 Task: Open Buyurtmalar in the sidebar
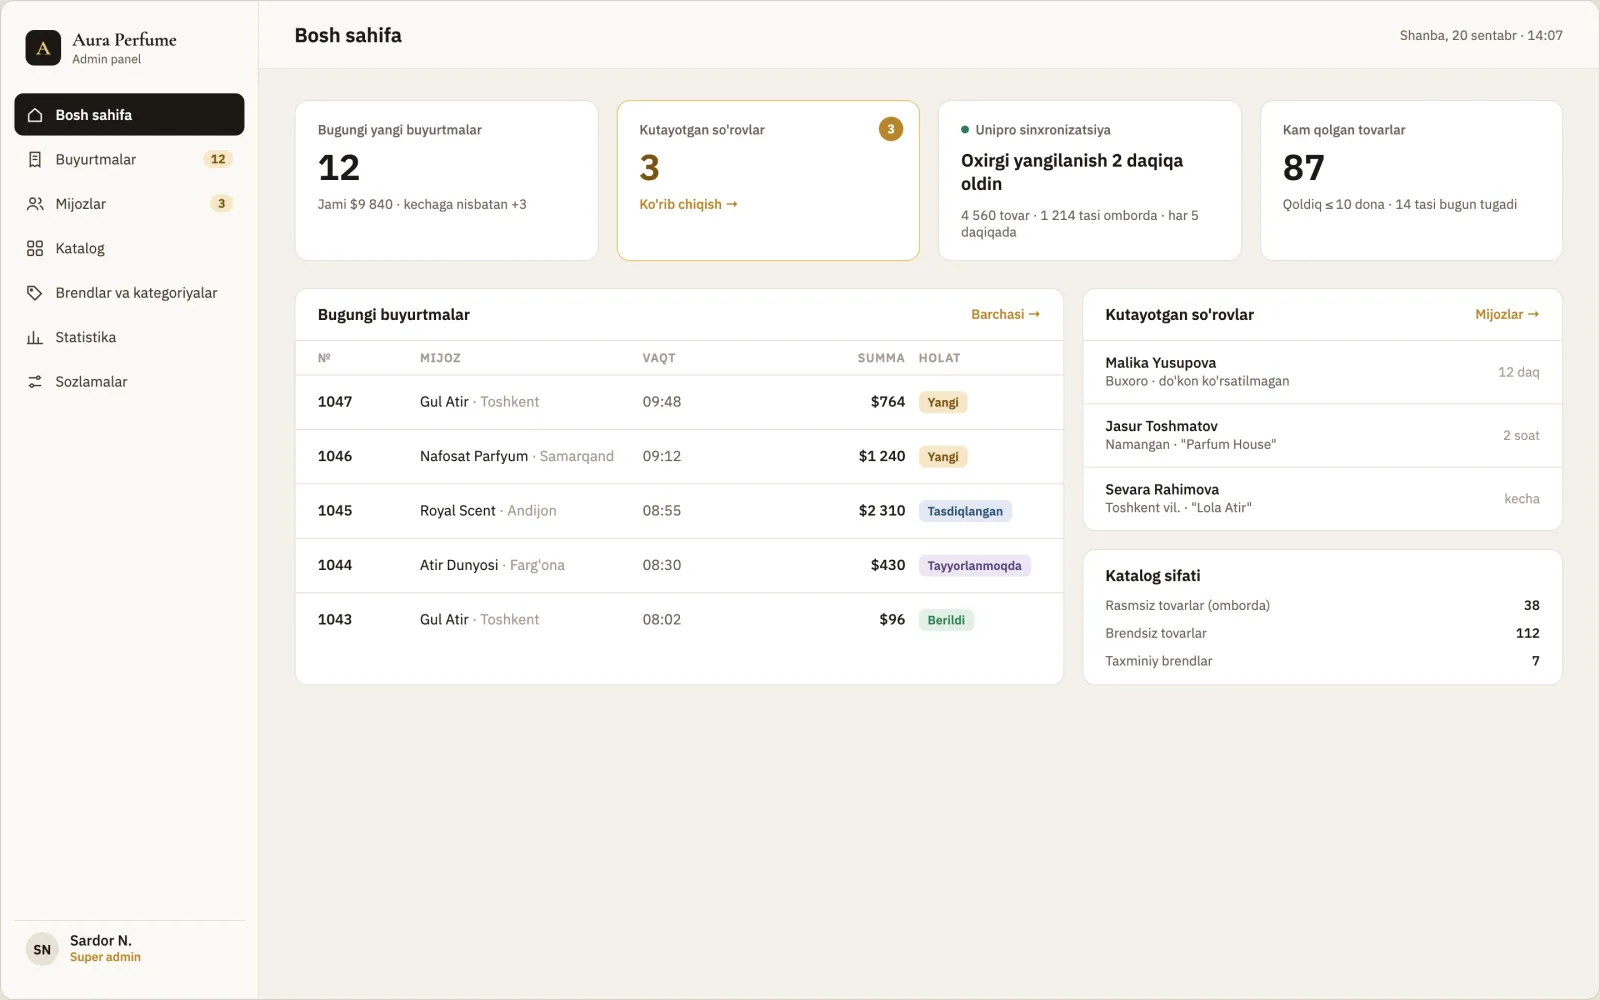129,159
